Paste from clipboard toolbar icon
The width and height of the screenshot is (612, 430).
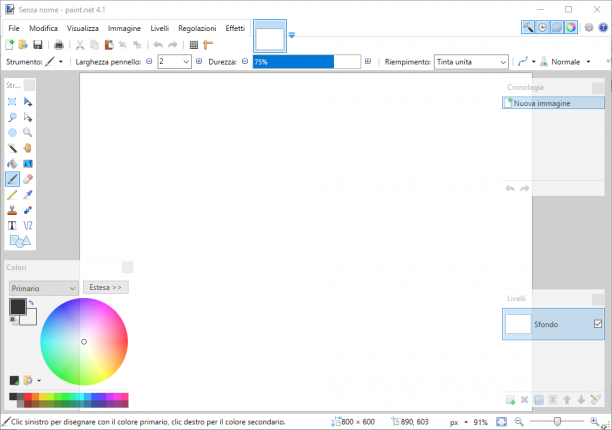109,44
